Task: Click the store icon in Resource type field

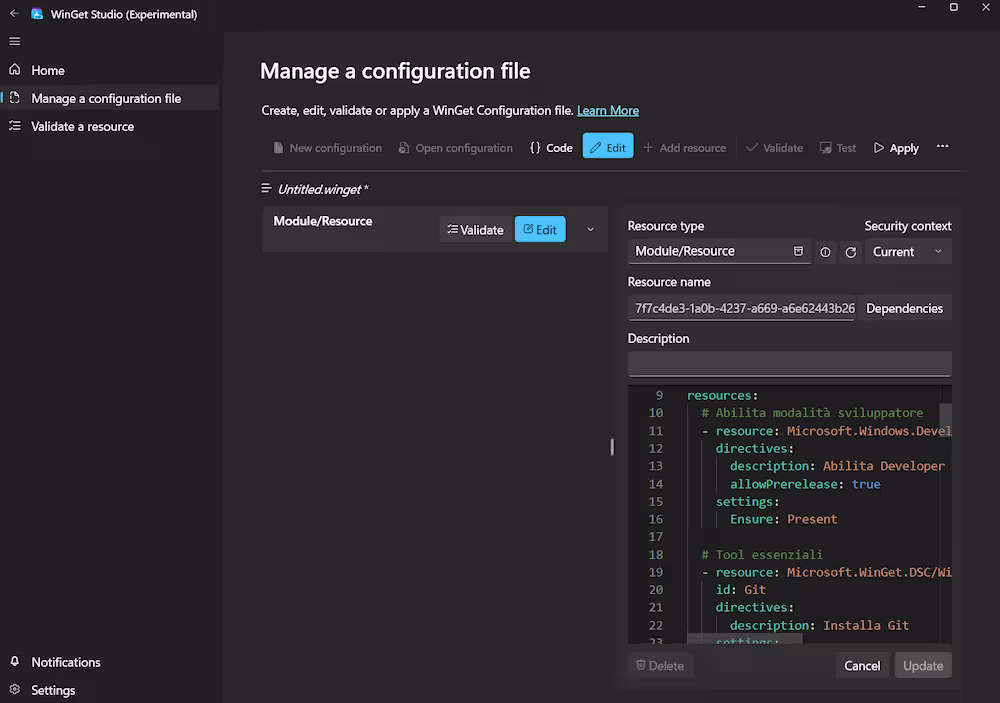Action: [798, 251]
